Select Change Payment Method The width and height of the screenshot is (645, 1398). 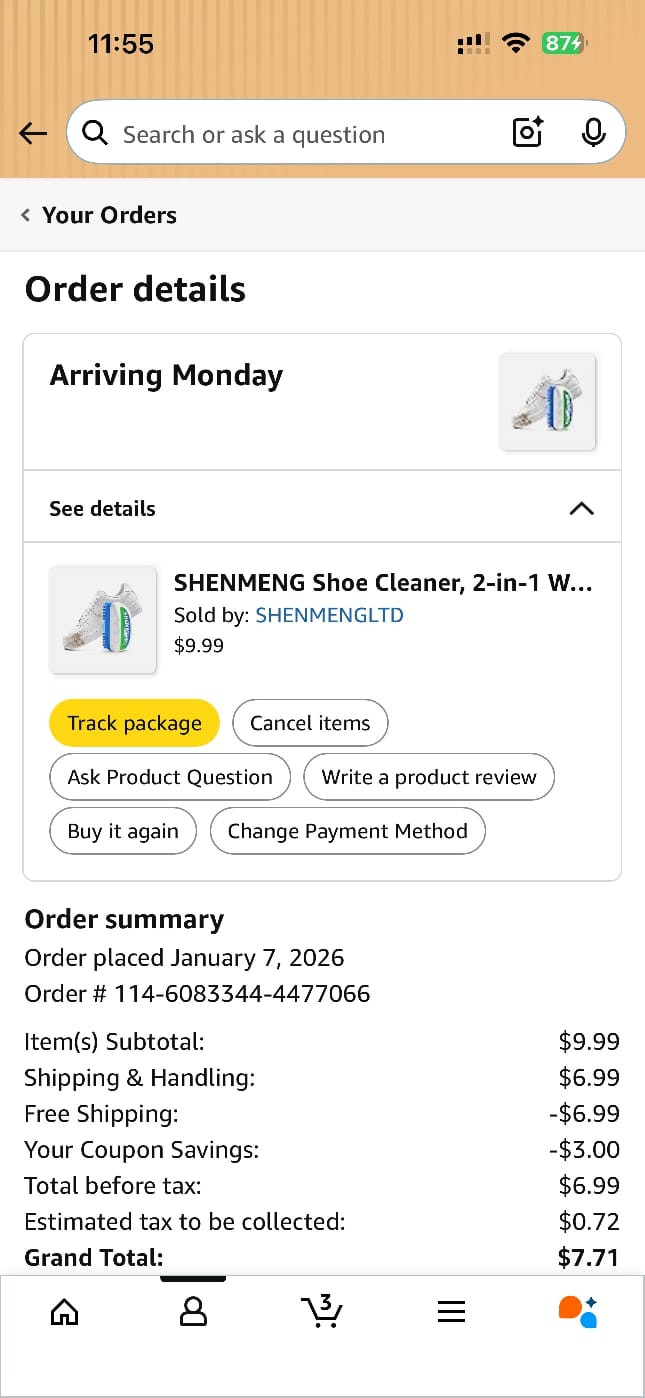point(347,831)
